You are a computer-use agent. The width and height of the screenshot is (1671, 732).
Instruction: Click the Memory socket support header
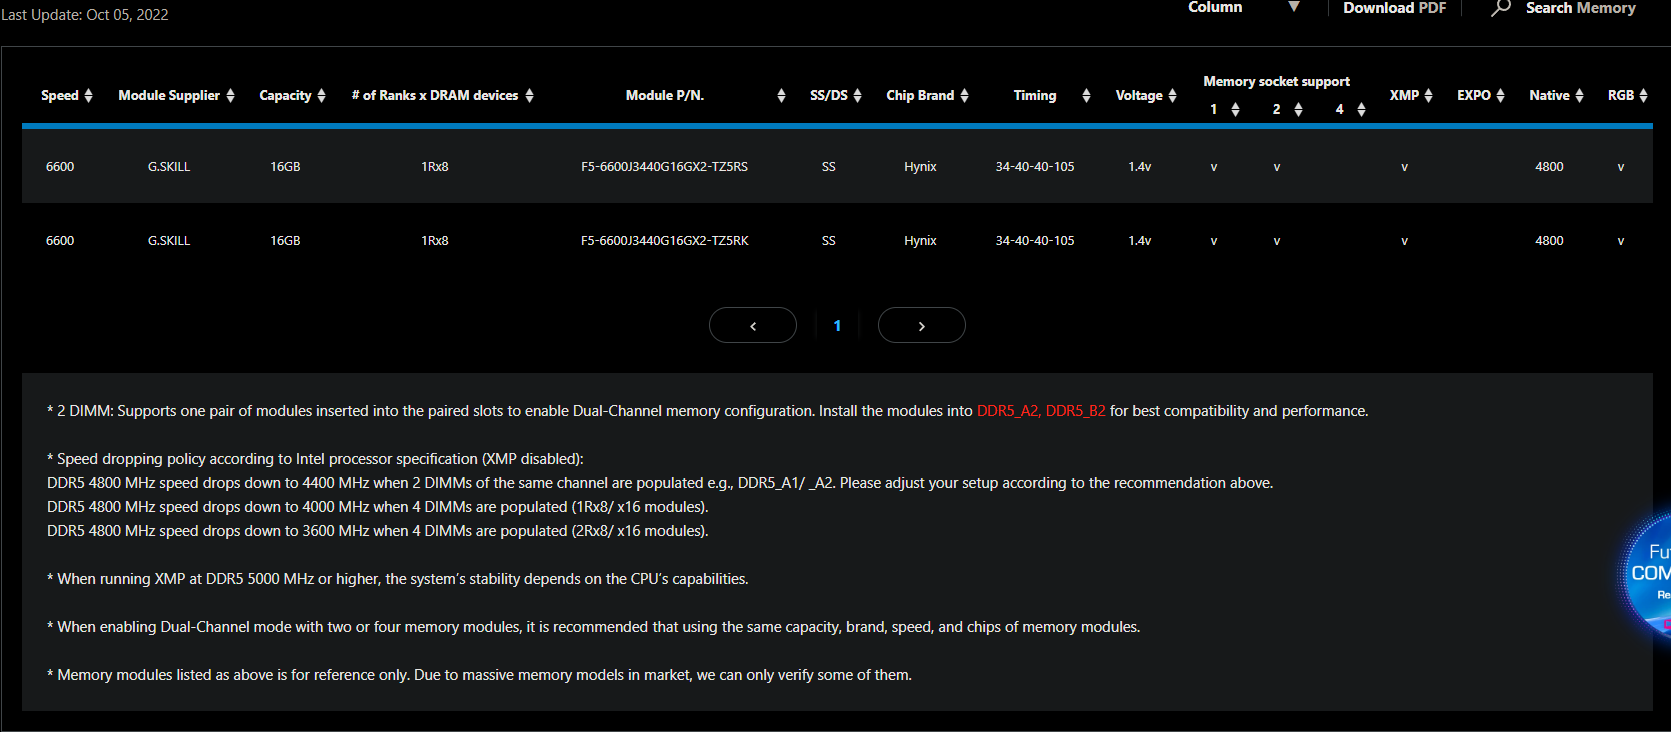pos(1276,81)
